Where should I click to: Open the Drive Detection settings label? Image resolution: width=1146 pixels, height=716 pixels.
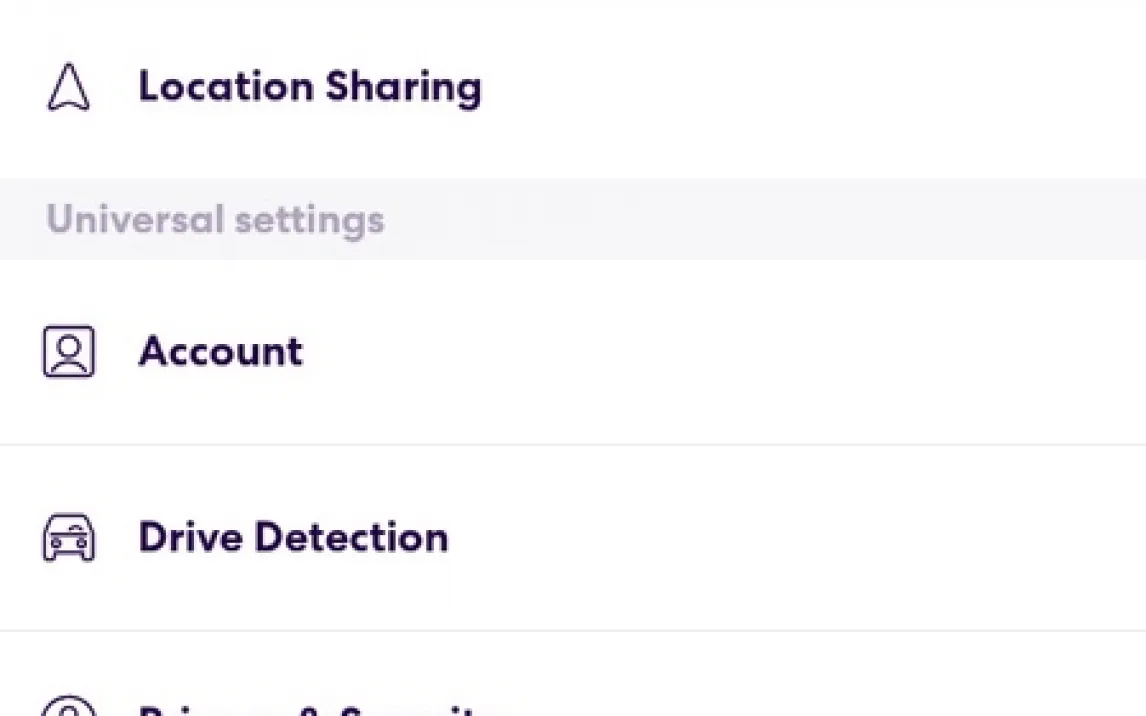click(293, 538)
